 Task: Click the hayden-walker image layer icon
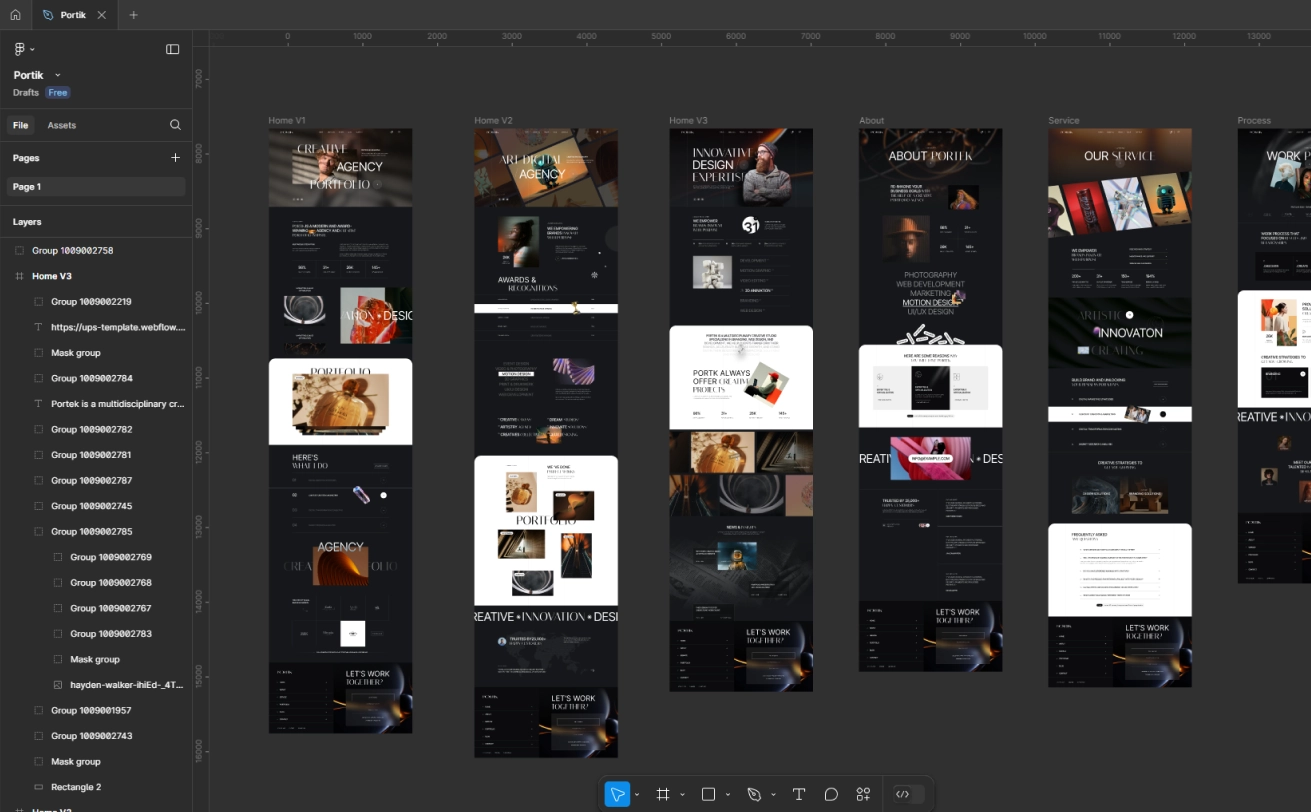tap(57, 685)
